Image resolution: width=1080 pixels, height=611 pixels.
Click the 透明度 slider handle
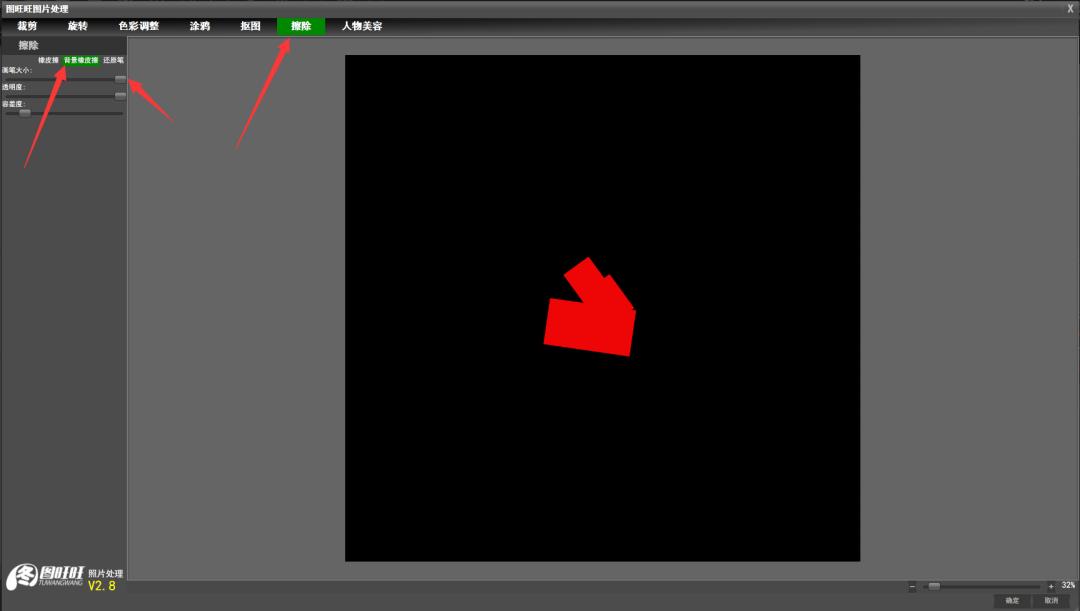(x=121, y=96)
